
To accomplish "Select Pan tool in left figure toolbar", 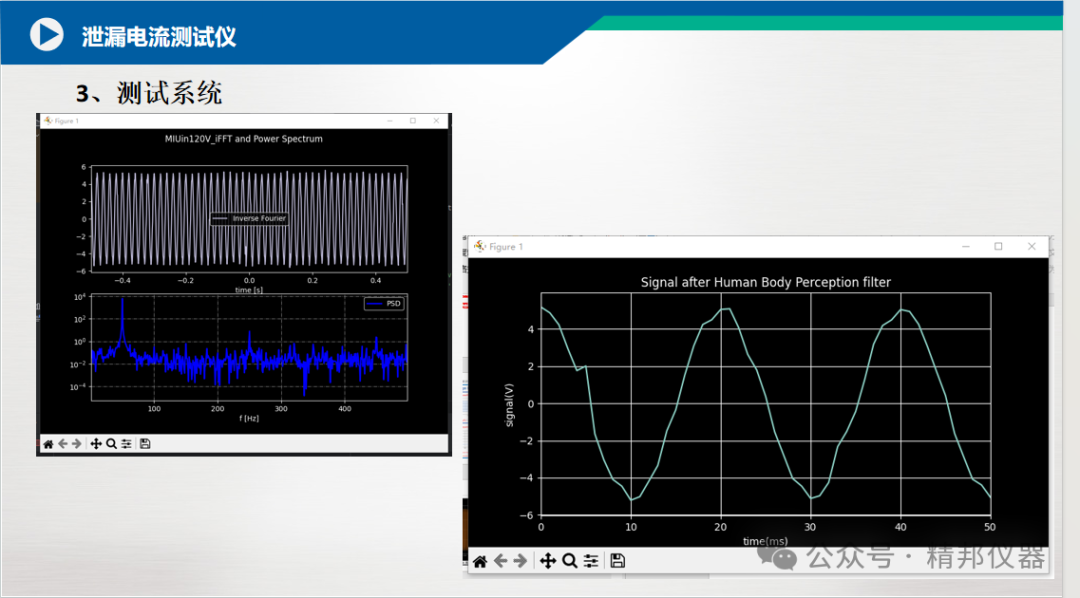I will coord(96,444).
